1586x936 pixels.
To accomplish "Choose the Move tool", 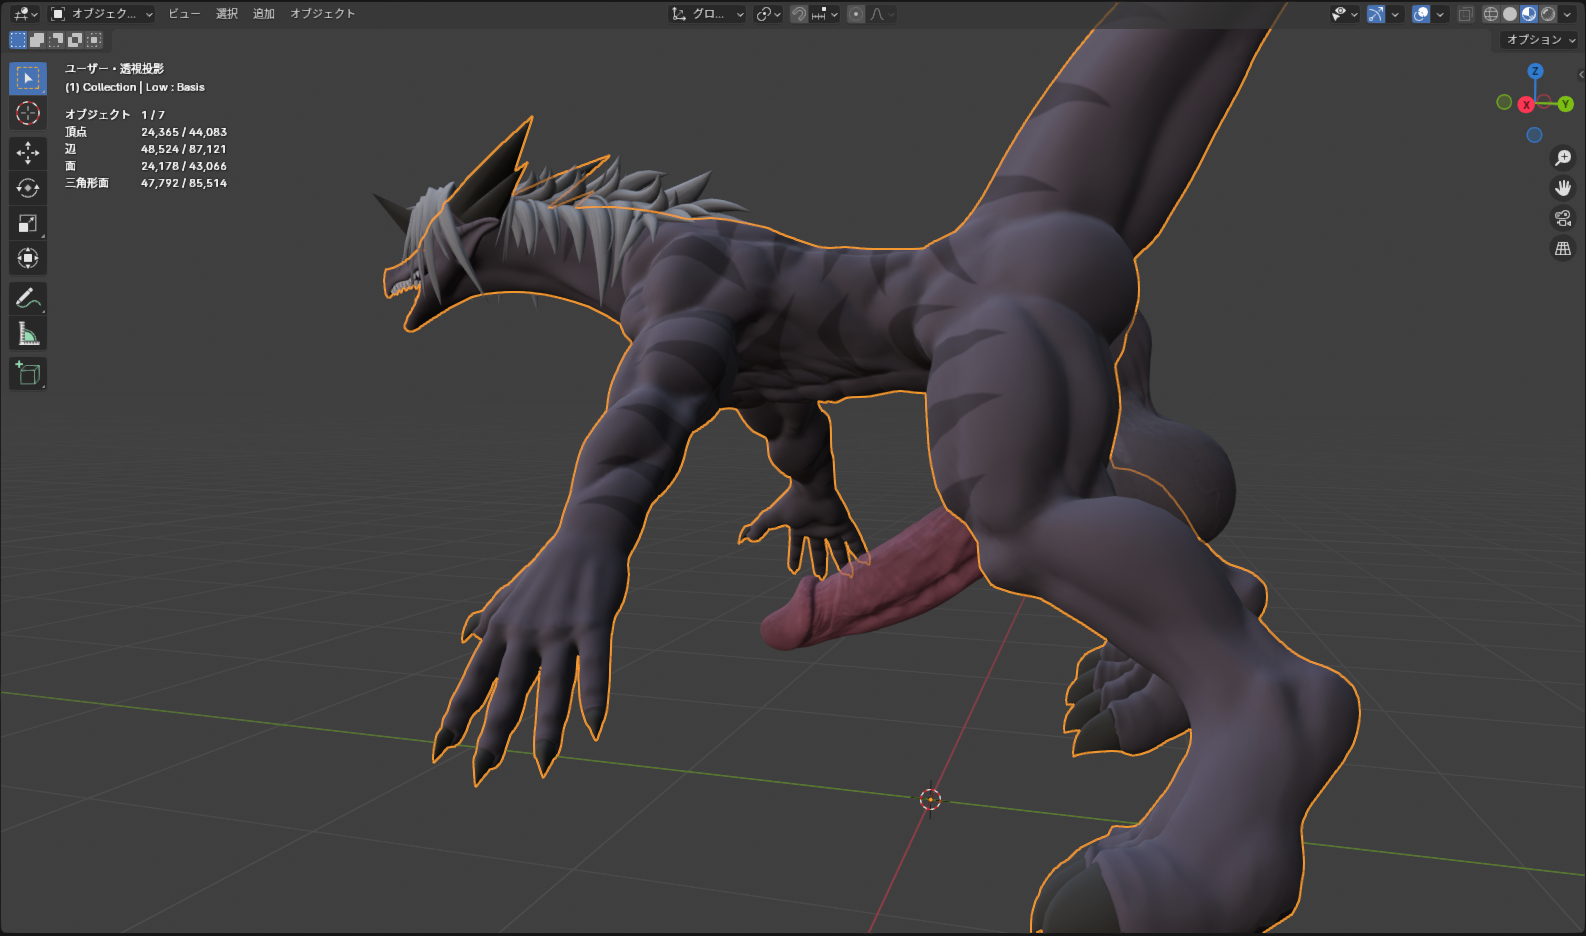I will tap(28, 152).
